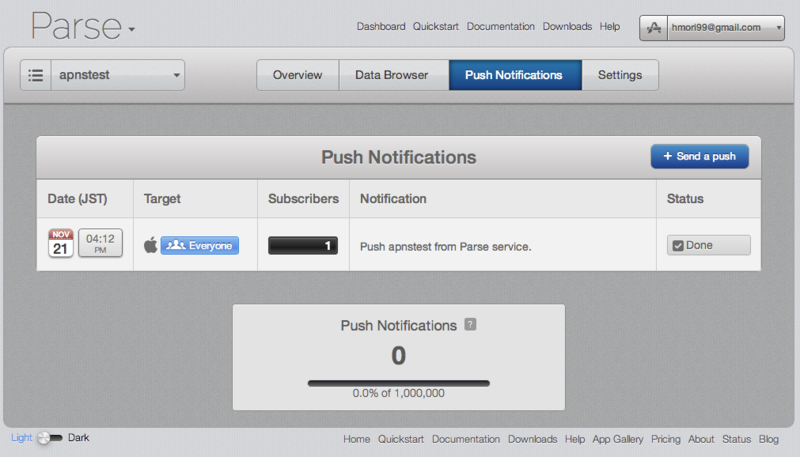Open the hmori99@gmail.com account dropdown
This screenshot has width=800, height=457.
point(726,28)
